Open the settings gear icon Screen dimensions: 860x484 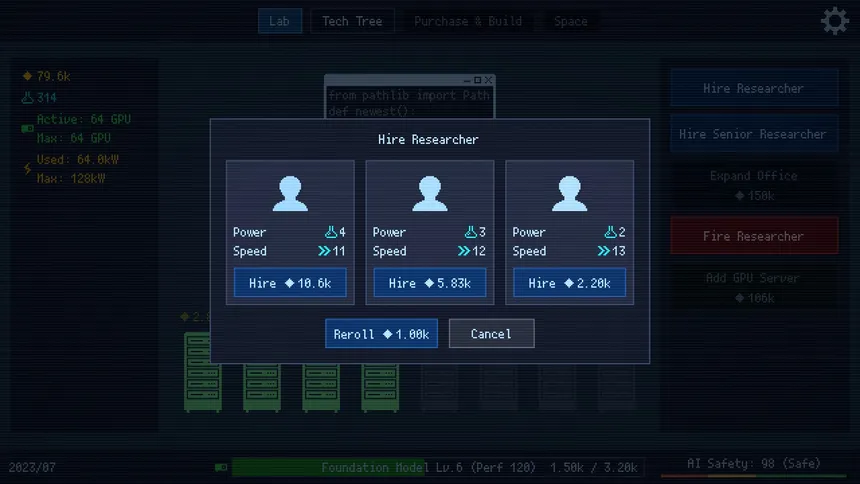[x=835, y=21]
